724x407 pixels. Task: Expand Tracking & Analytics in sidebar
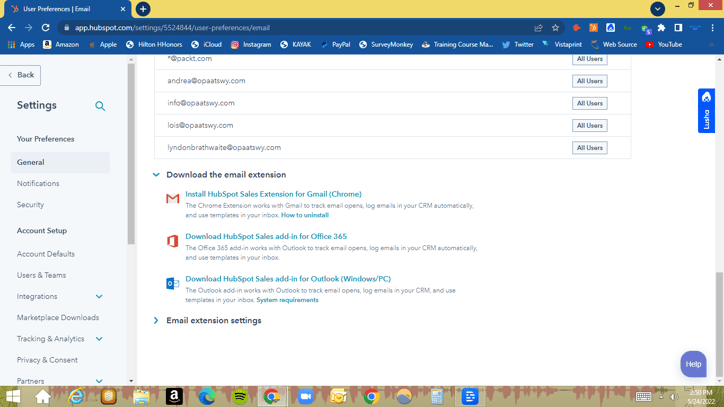pos(99,339)
